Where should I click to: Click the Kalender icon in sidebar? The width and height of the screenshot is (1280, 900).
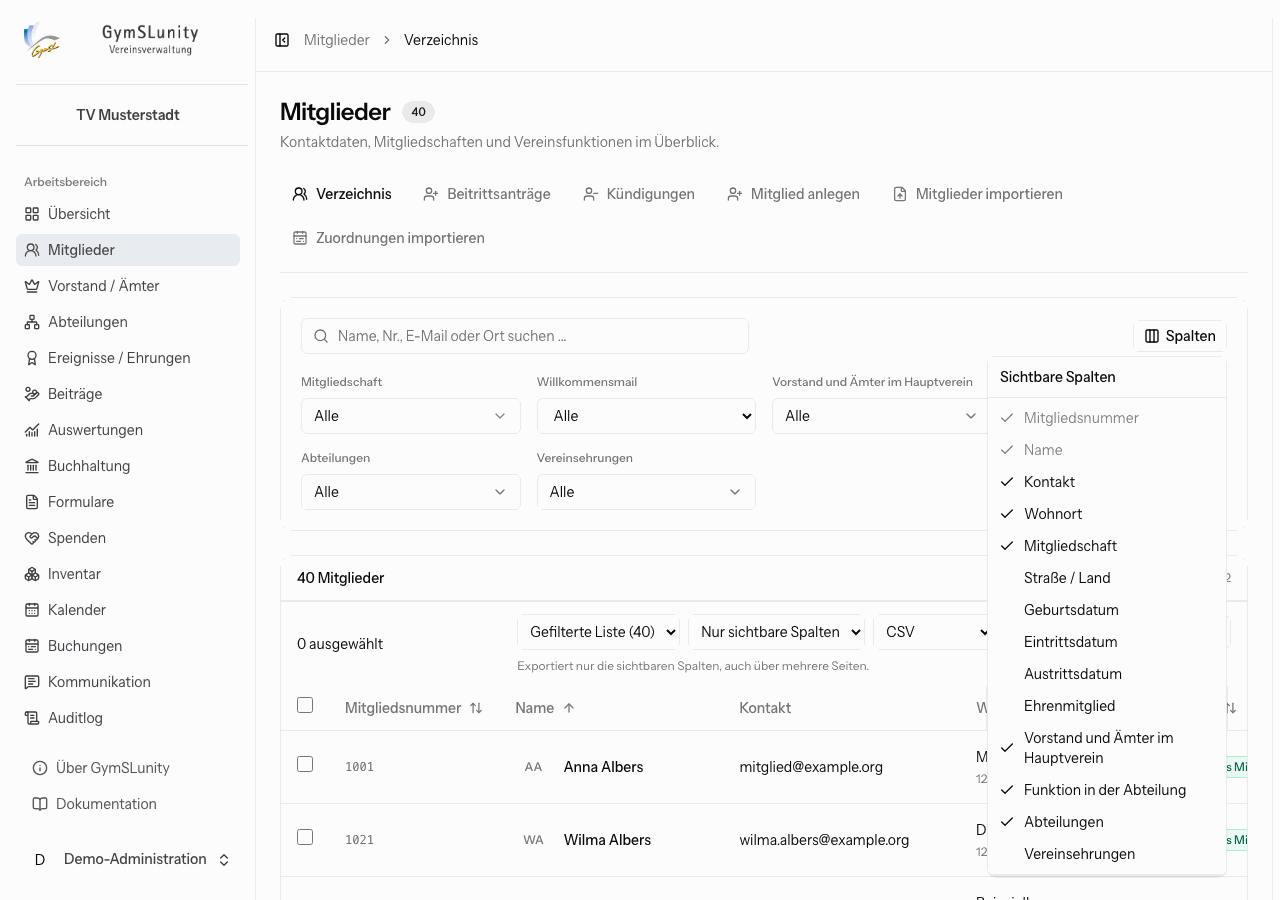pos(32,610)
